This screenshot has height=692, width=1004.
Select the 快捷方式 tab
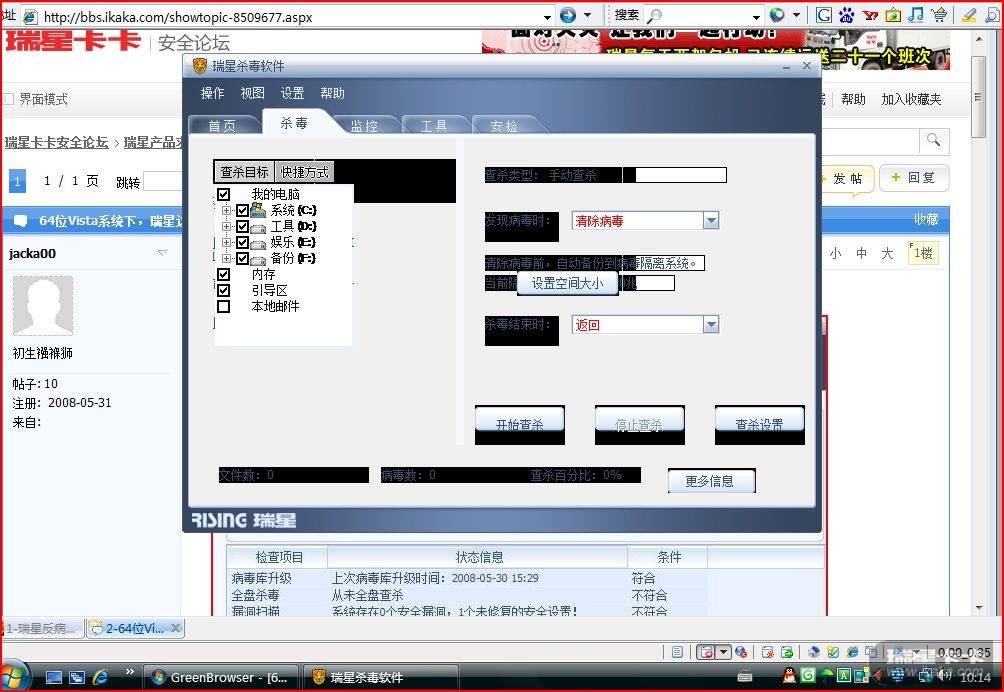tap(304, 172)
